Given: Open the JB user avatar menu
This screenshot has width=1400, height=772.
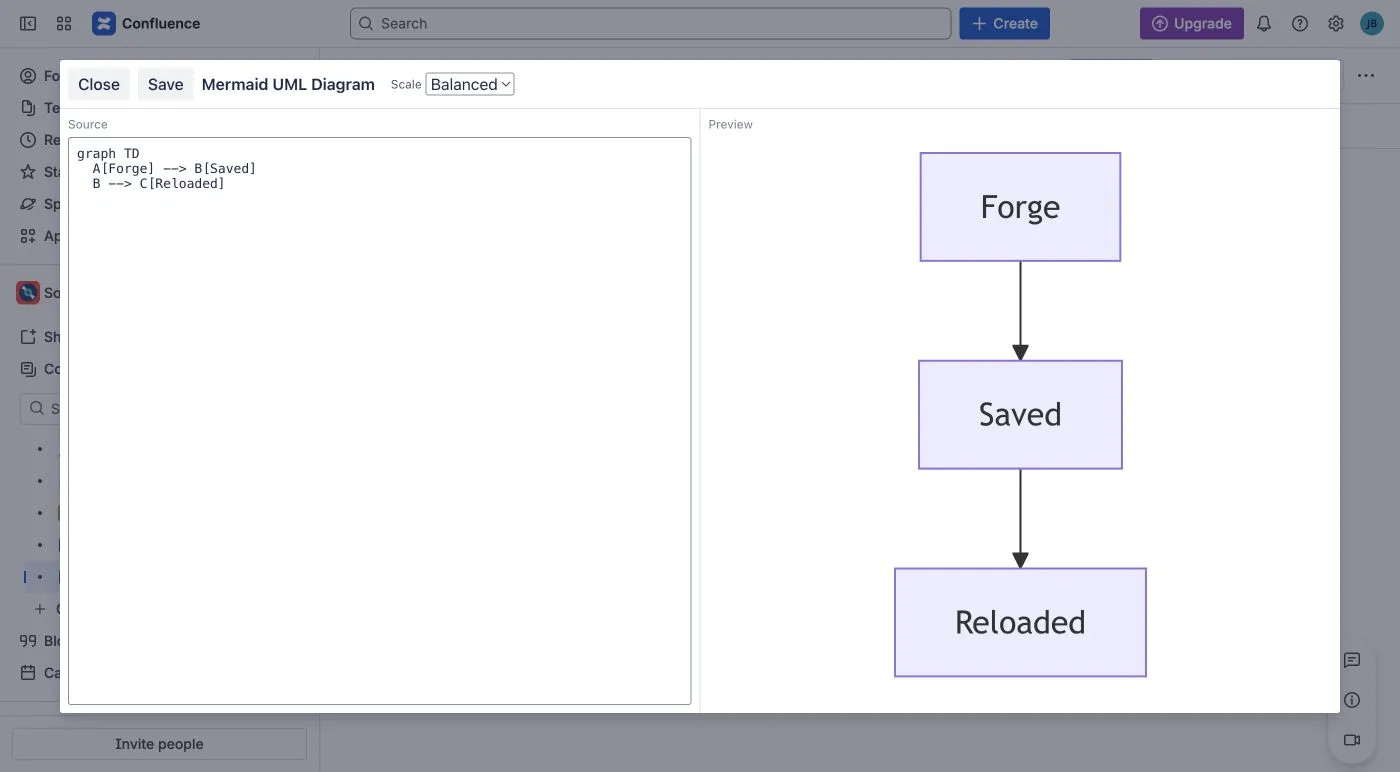Looking at the screenshot, I should [x=1372, y=23].
